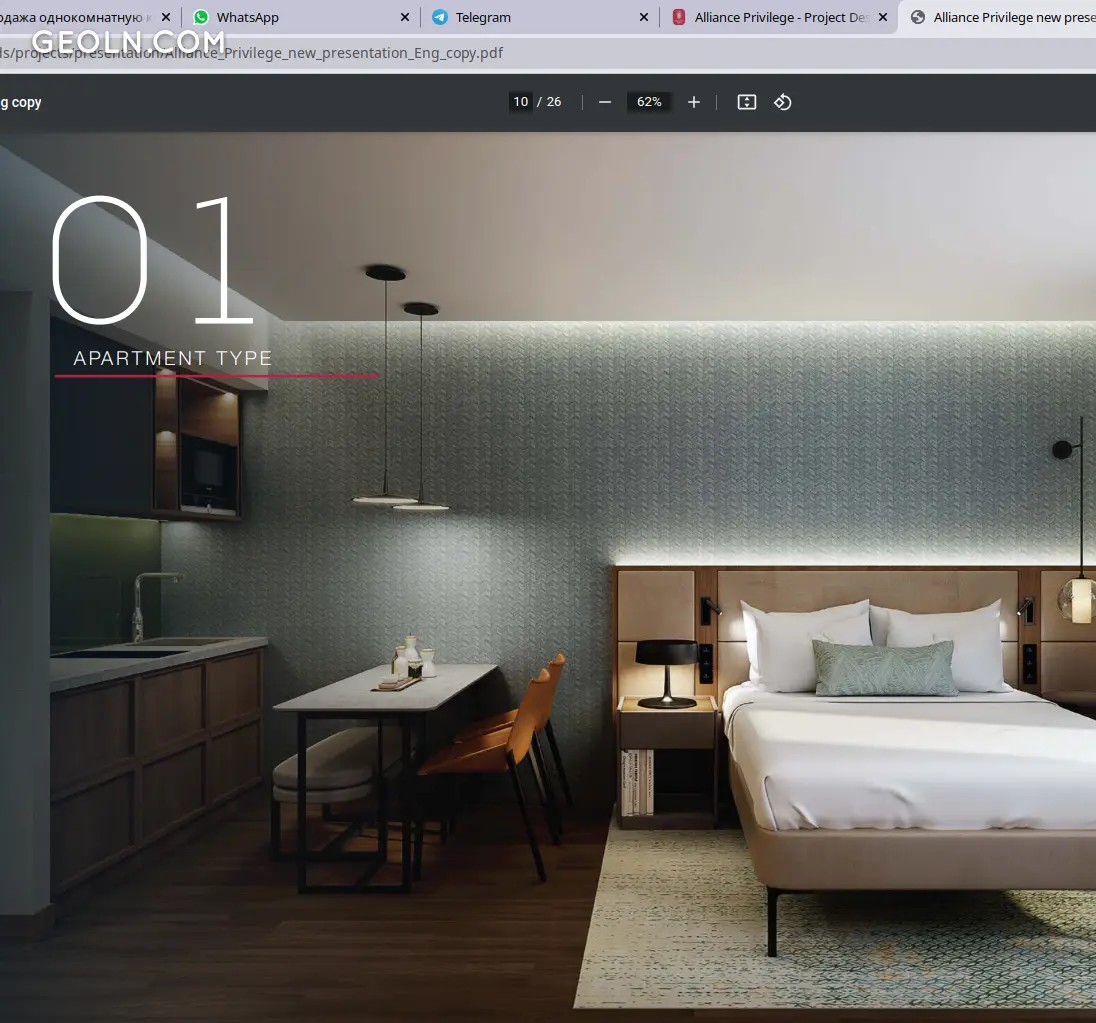Close the Telegram tab
1096x1023 pixels.
[644, 17]
